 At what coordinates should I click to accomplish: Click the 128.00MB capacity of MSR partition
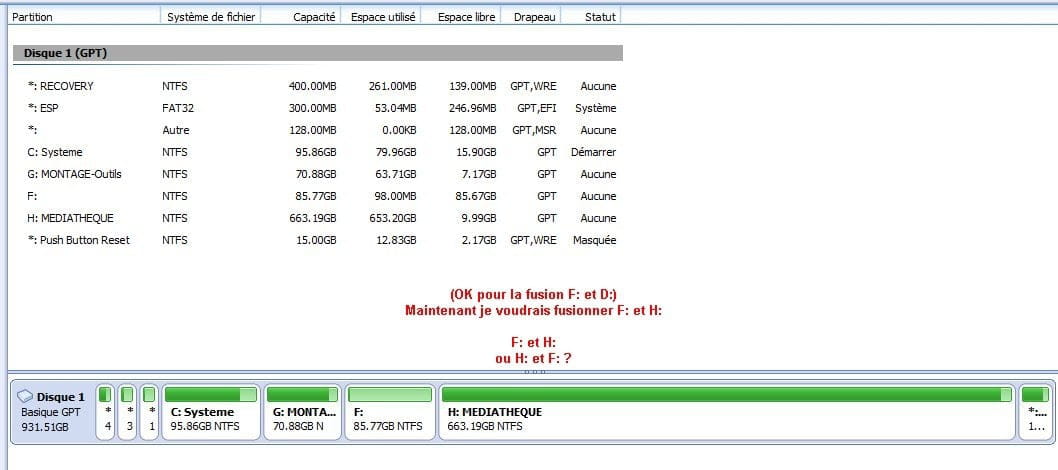click(x=314, y=130)
